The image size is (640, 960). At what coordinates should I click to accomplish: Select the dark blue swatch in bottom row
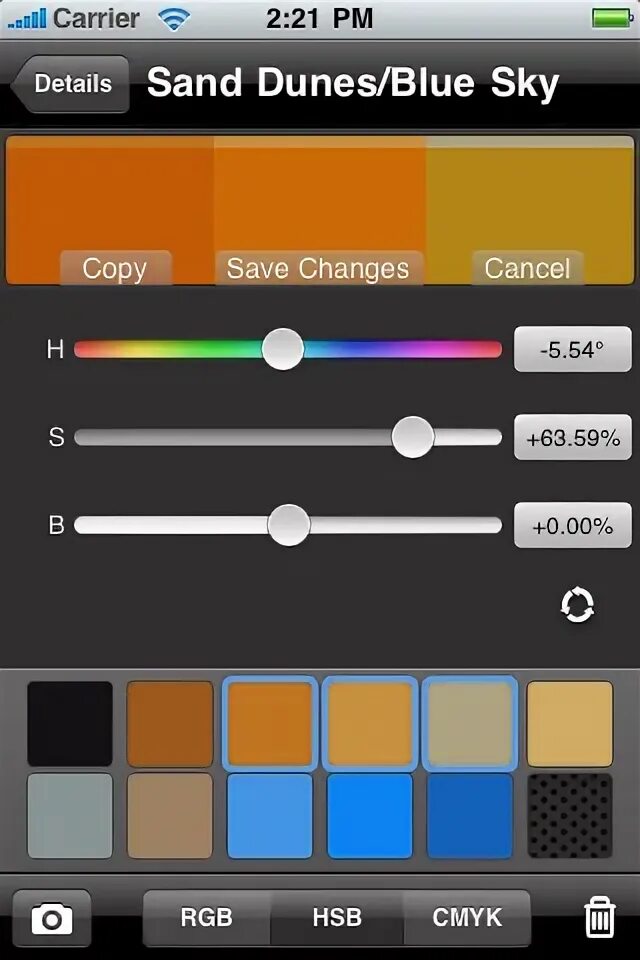pyautogui.click(x=470, y=816)
